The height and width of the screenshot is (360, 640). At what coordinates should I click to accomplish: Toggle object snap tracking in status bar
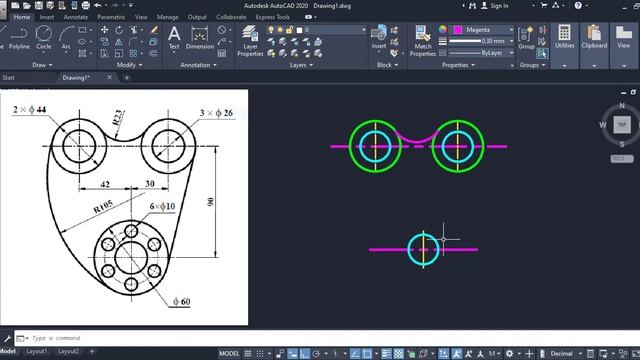pyautogui.click(x=355, y=353)
